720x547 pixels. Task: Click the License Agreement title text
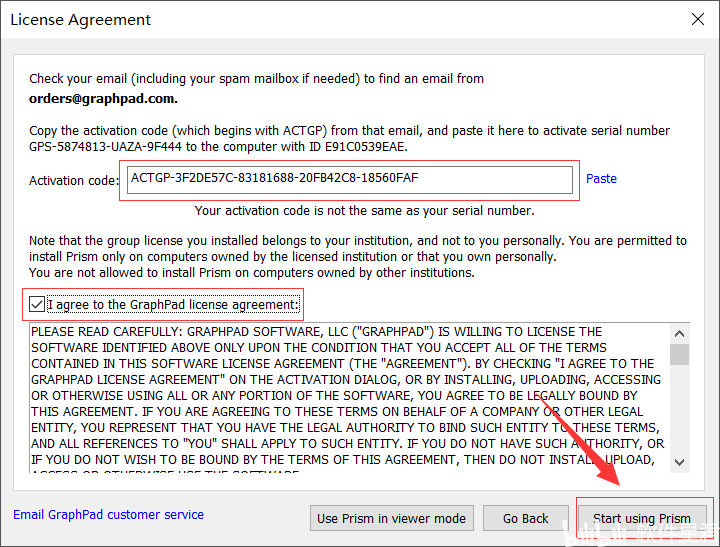coord(80,20)
